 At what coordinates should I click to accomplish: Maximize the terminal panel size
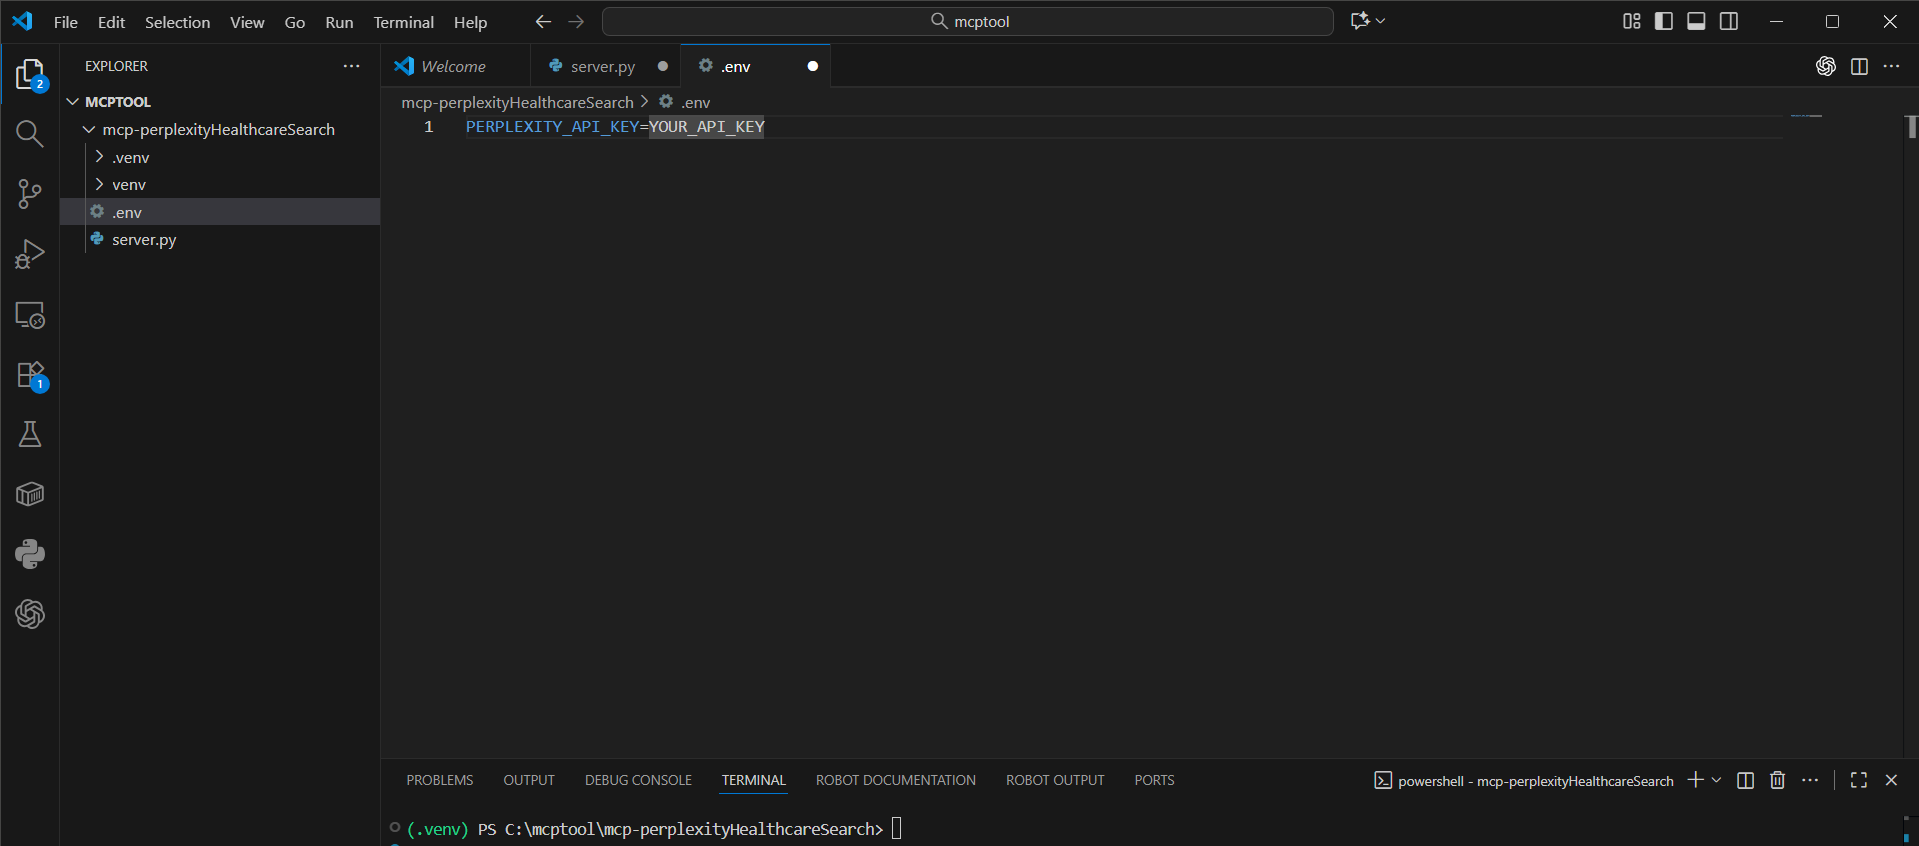pyautogui.click(x=1859, y=780)
